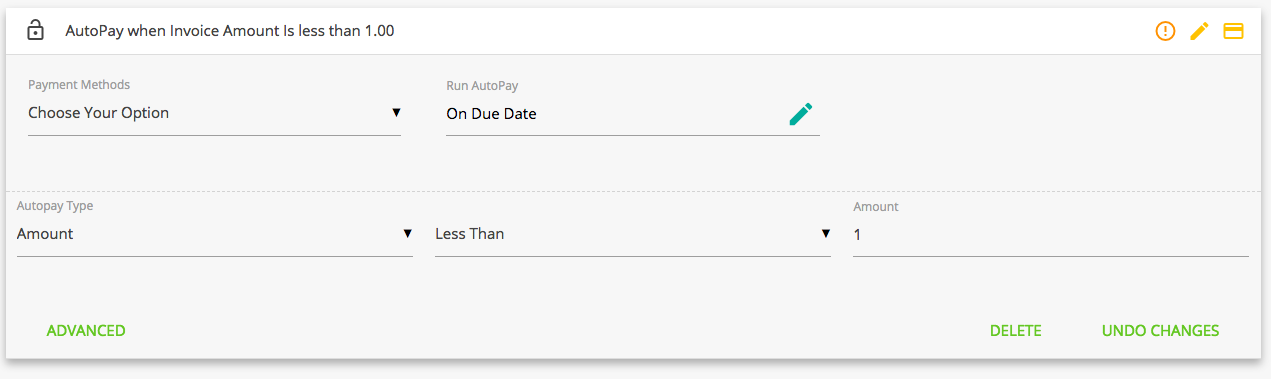Click the padlock icon beside AutoPay title

(35, 31)
